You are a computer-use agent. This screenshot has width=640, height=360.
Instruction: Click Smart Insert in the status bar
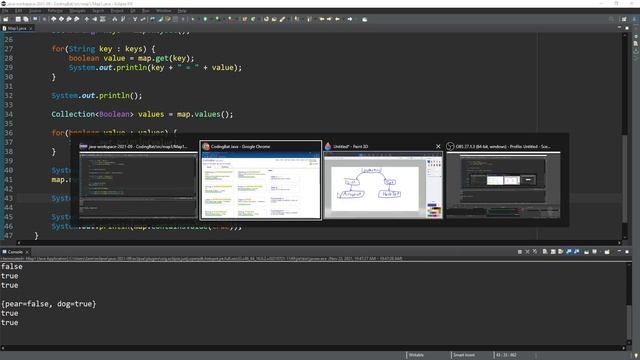[464, 355]
